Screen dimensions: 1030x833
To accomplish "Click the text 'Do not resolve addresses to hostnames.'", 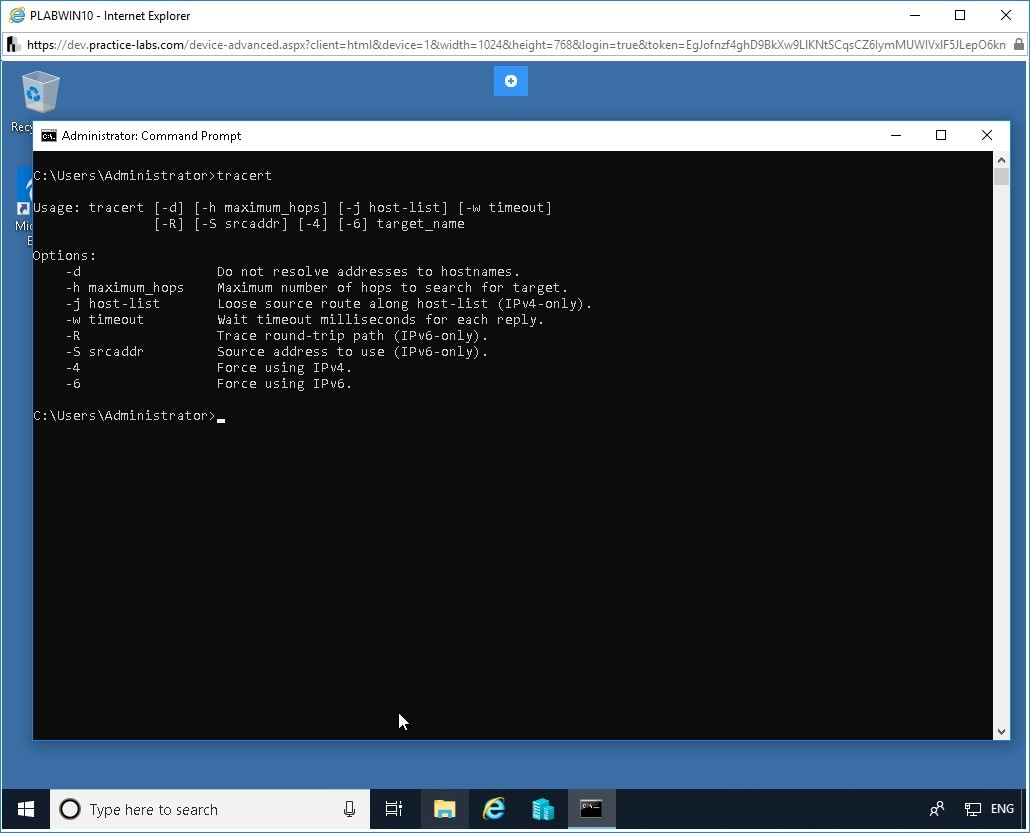I will (368, 271).
